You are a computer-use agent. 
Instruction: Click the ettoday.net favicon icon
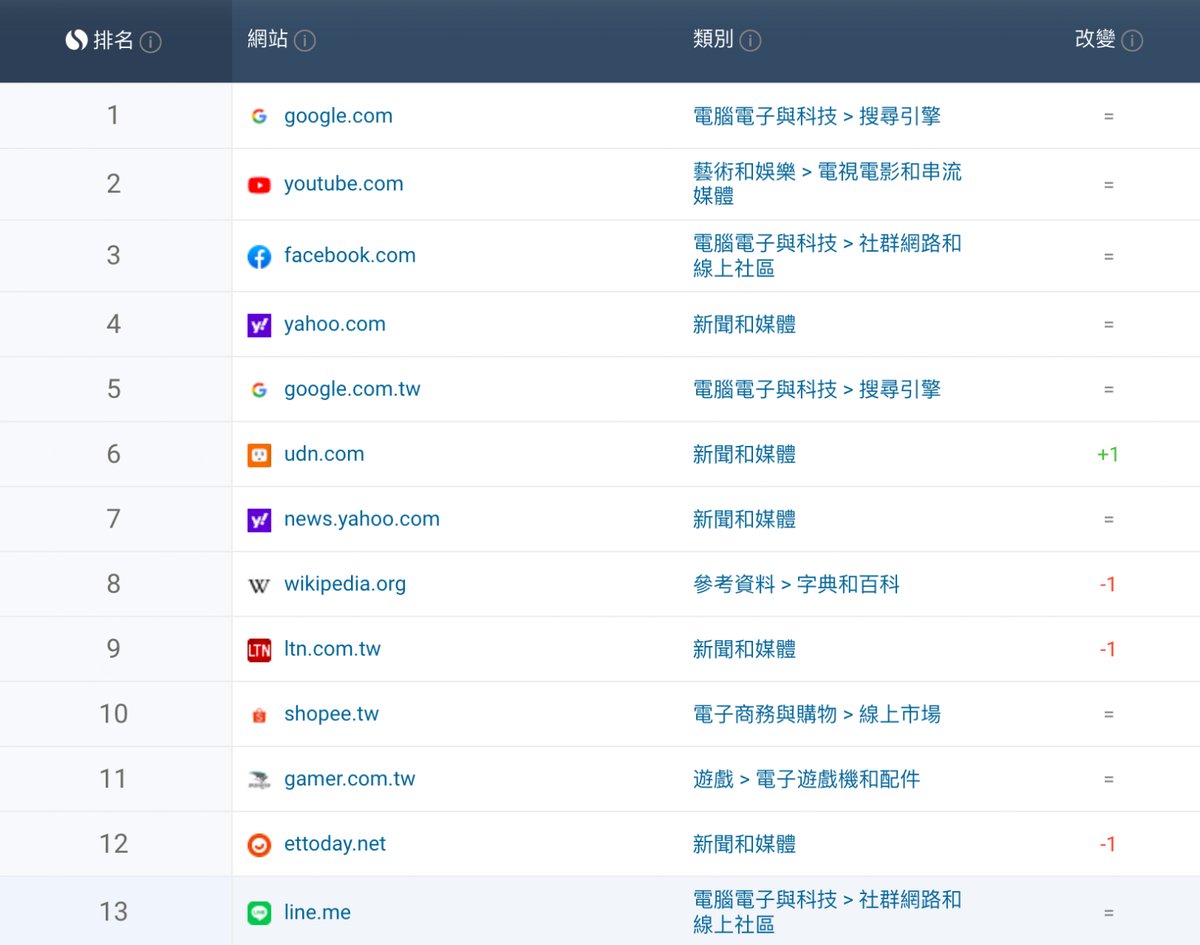(259, 845)
